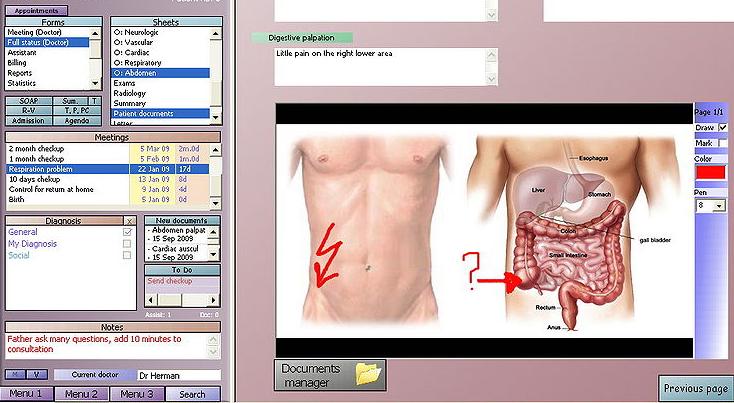Toggle the Draw checkbox
Image resolution: width=734 pixels, height=403 pixels.
coord(723,128)
